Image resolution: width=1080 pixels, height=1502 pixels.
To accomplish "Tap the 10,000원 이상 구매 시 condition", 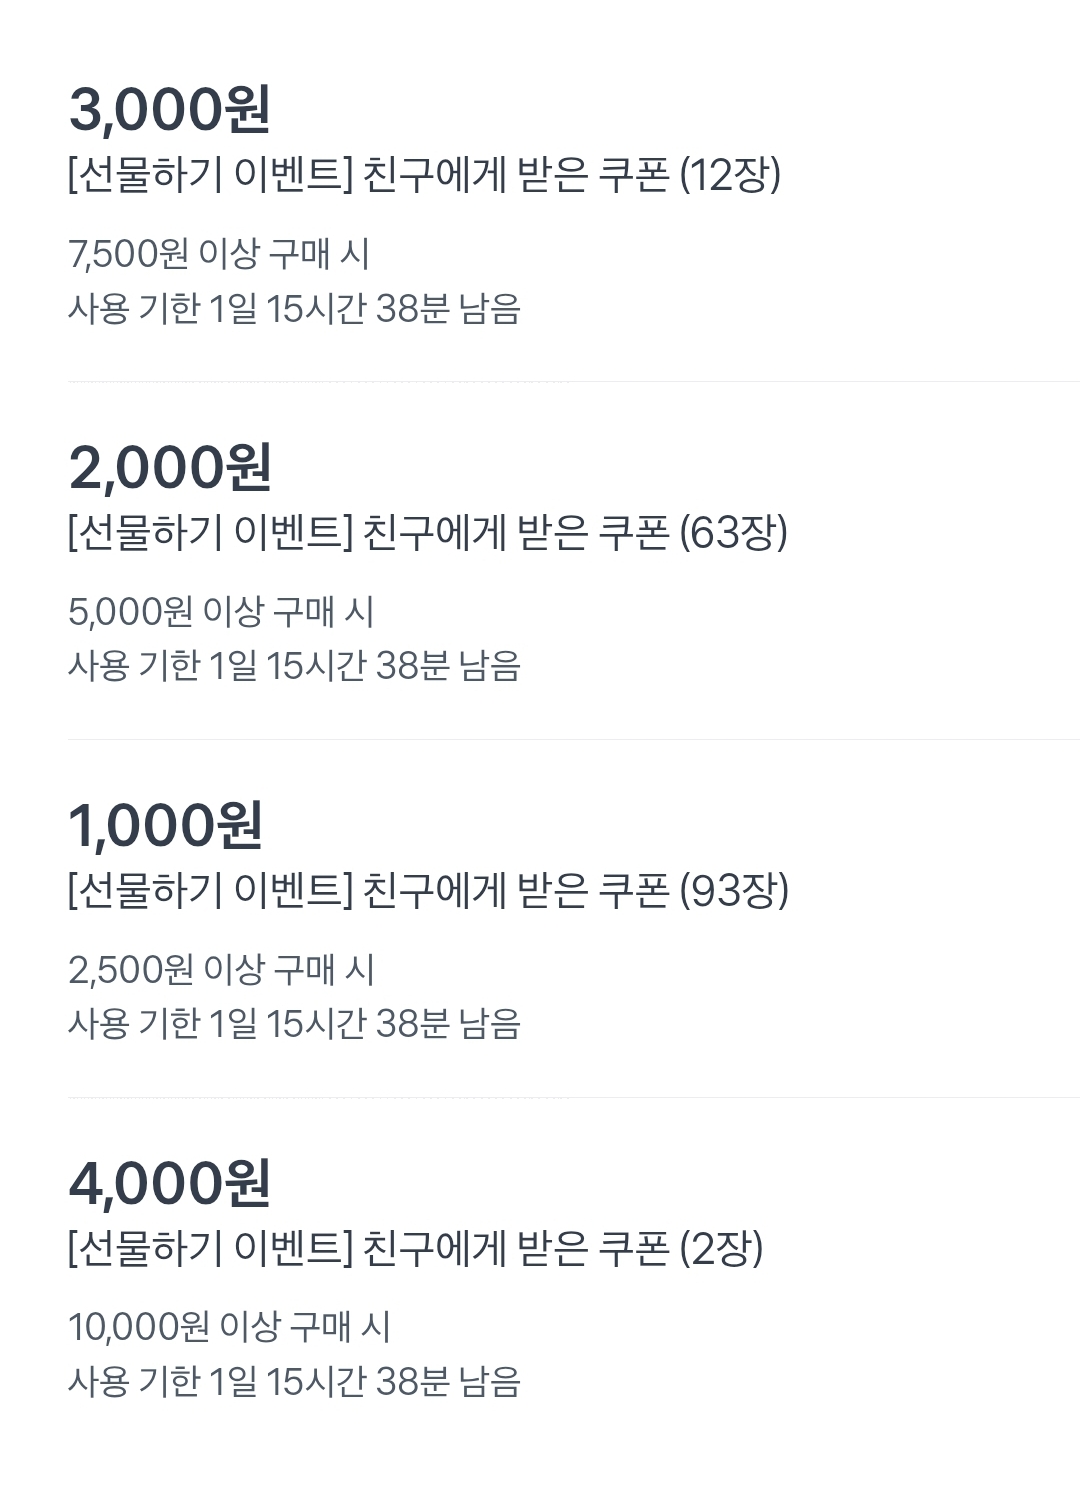I will pos(229,1328).
